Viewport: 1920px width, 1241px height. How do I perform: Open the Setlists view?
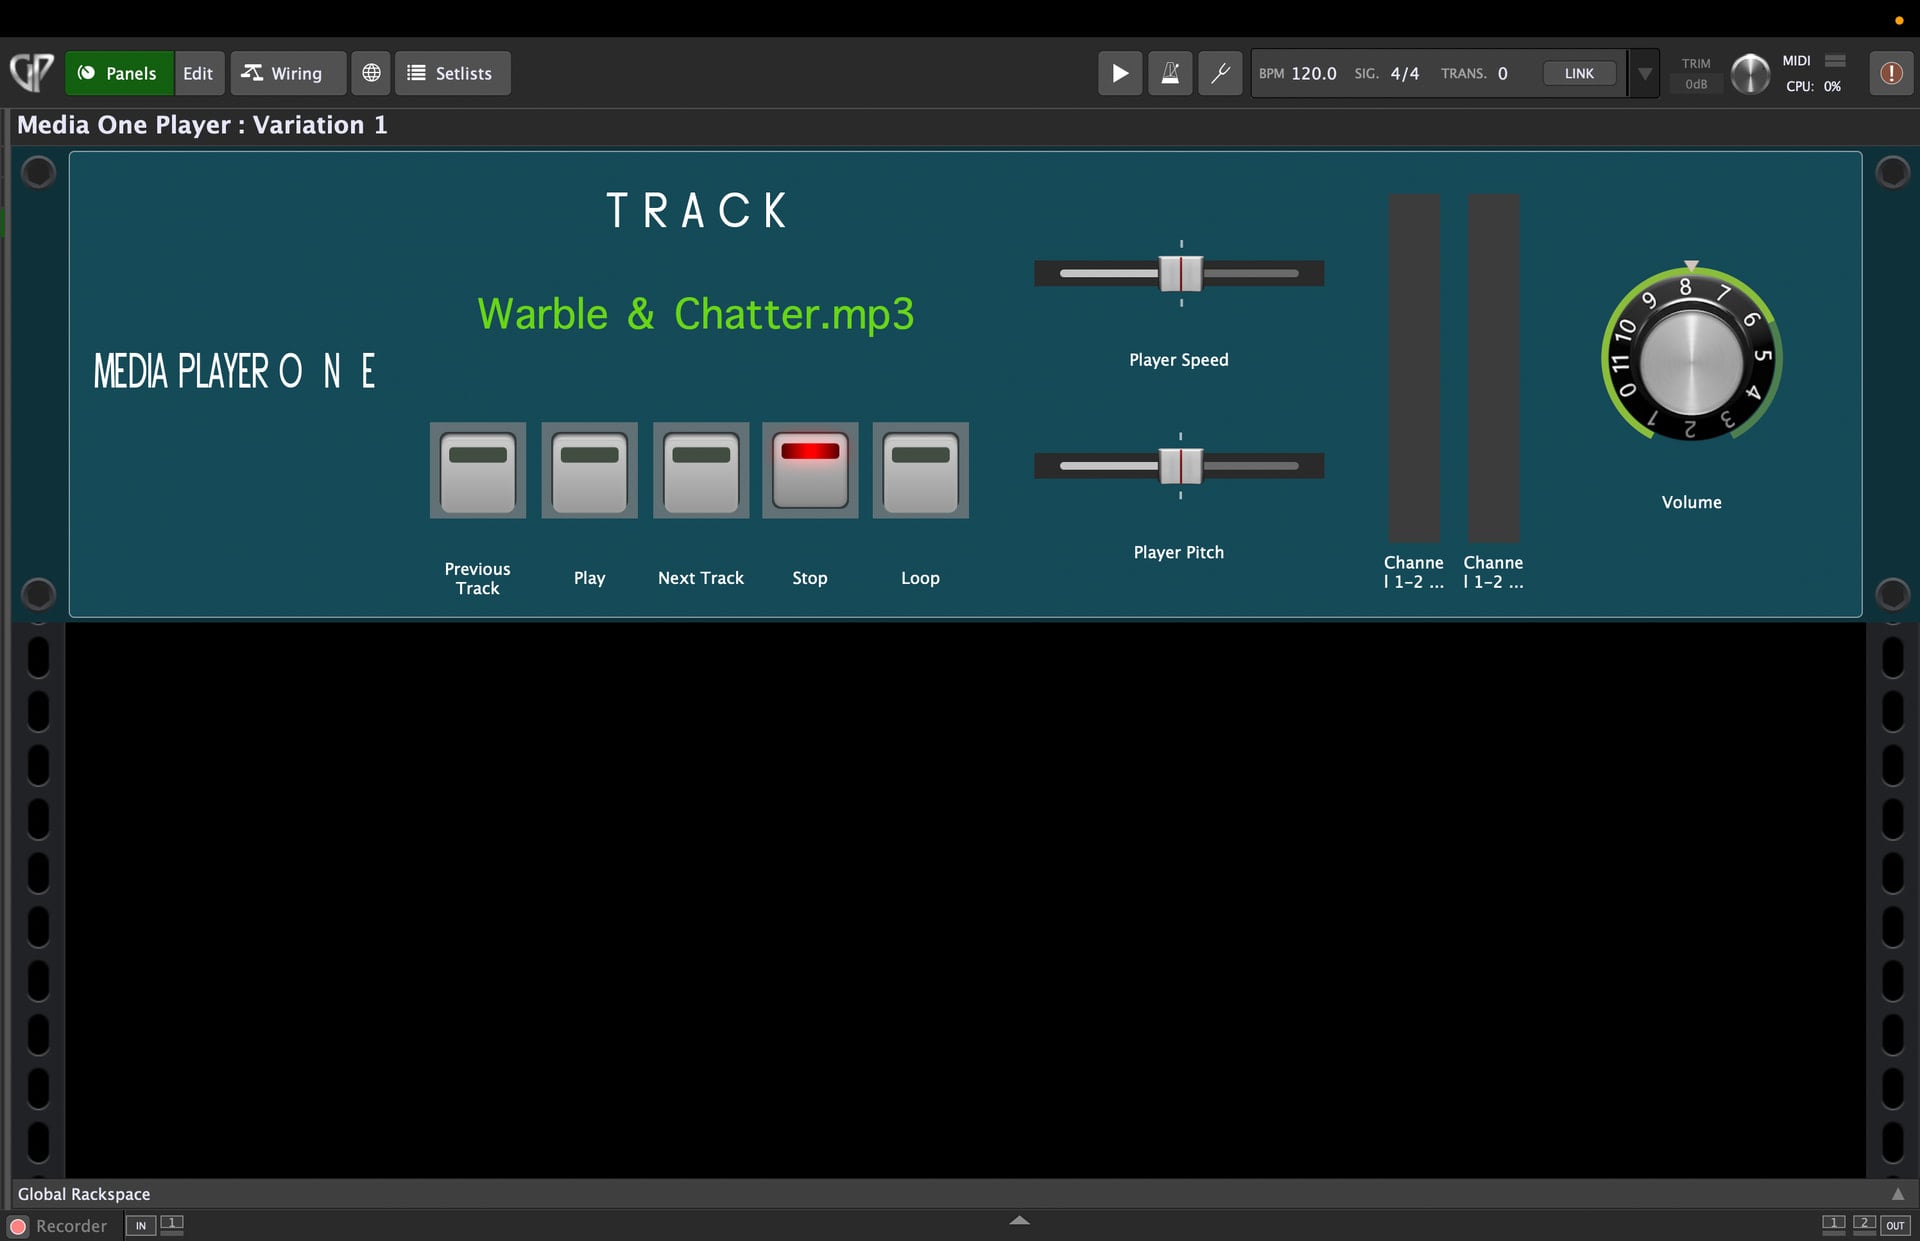452,73
